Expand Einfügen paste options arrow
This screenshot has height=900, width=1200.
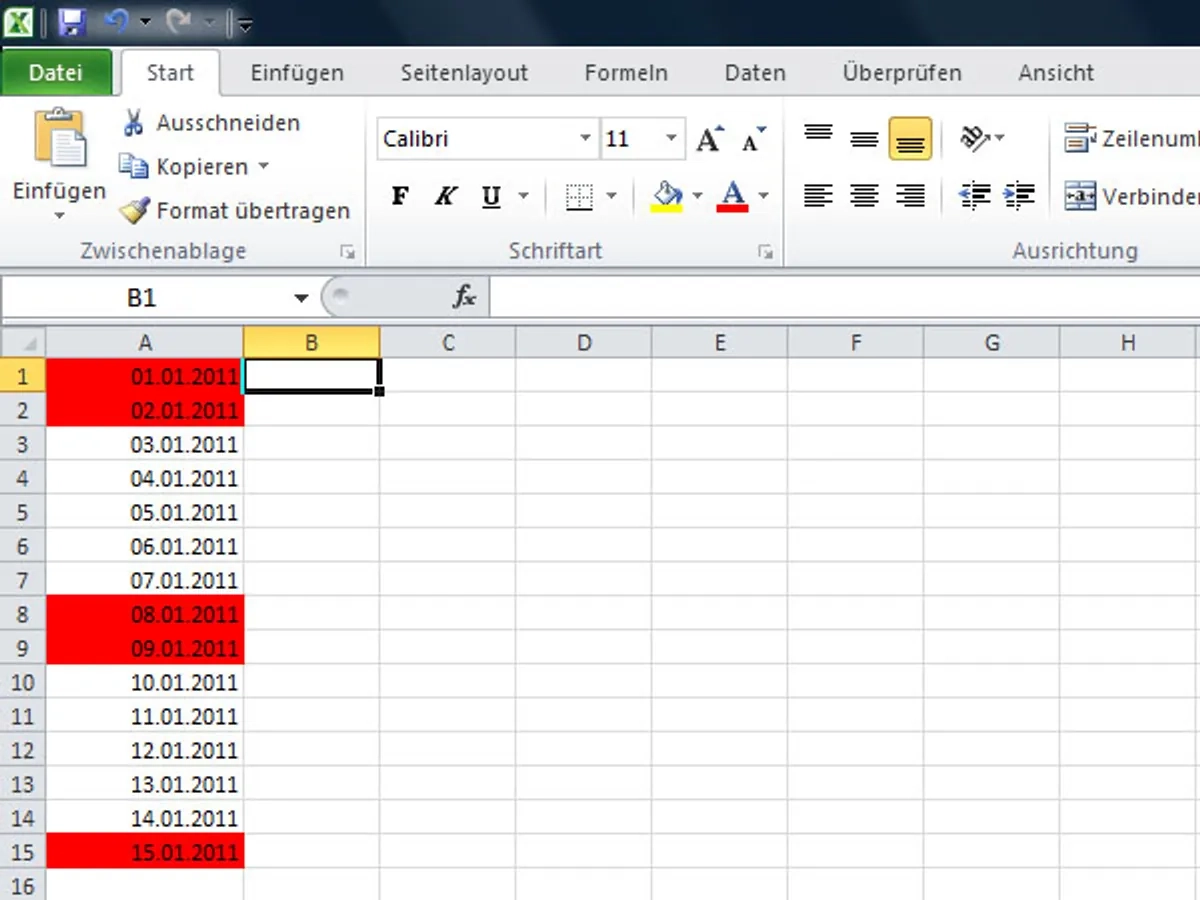click(x=59, y=215)
